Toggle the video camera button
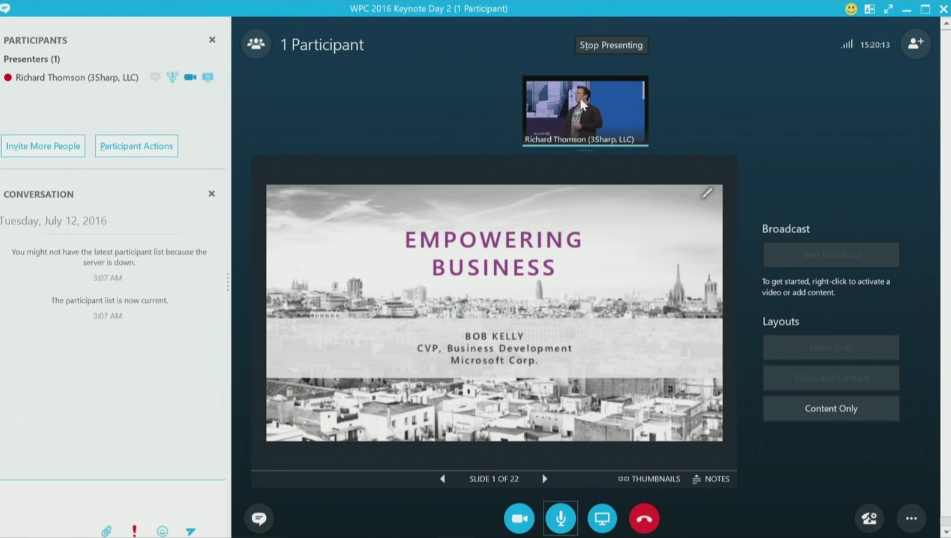Screen dimensions: 951x538 [519, 518]
